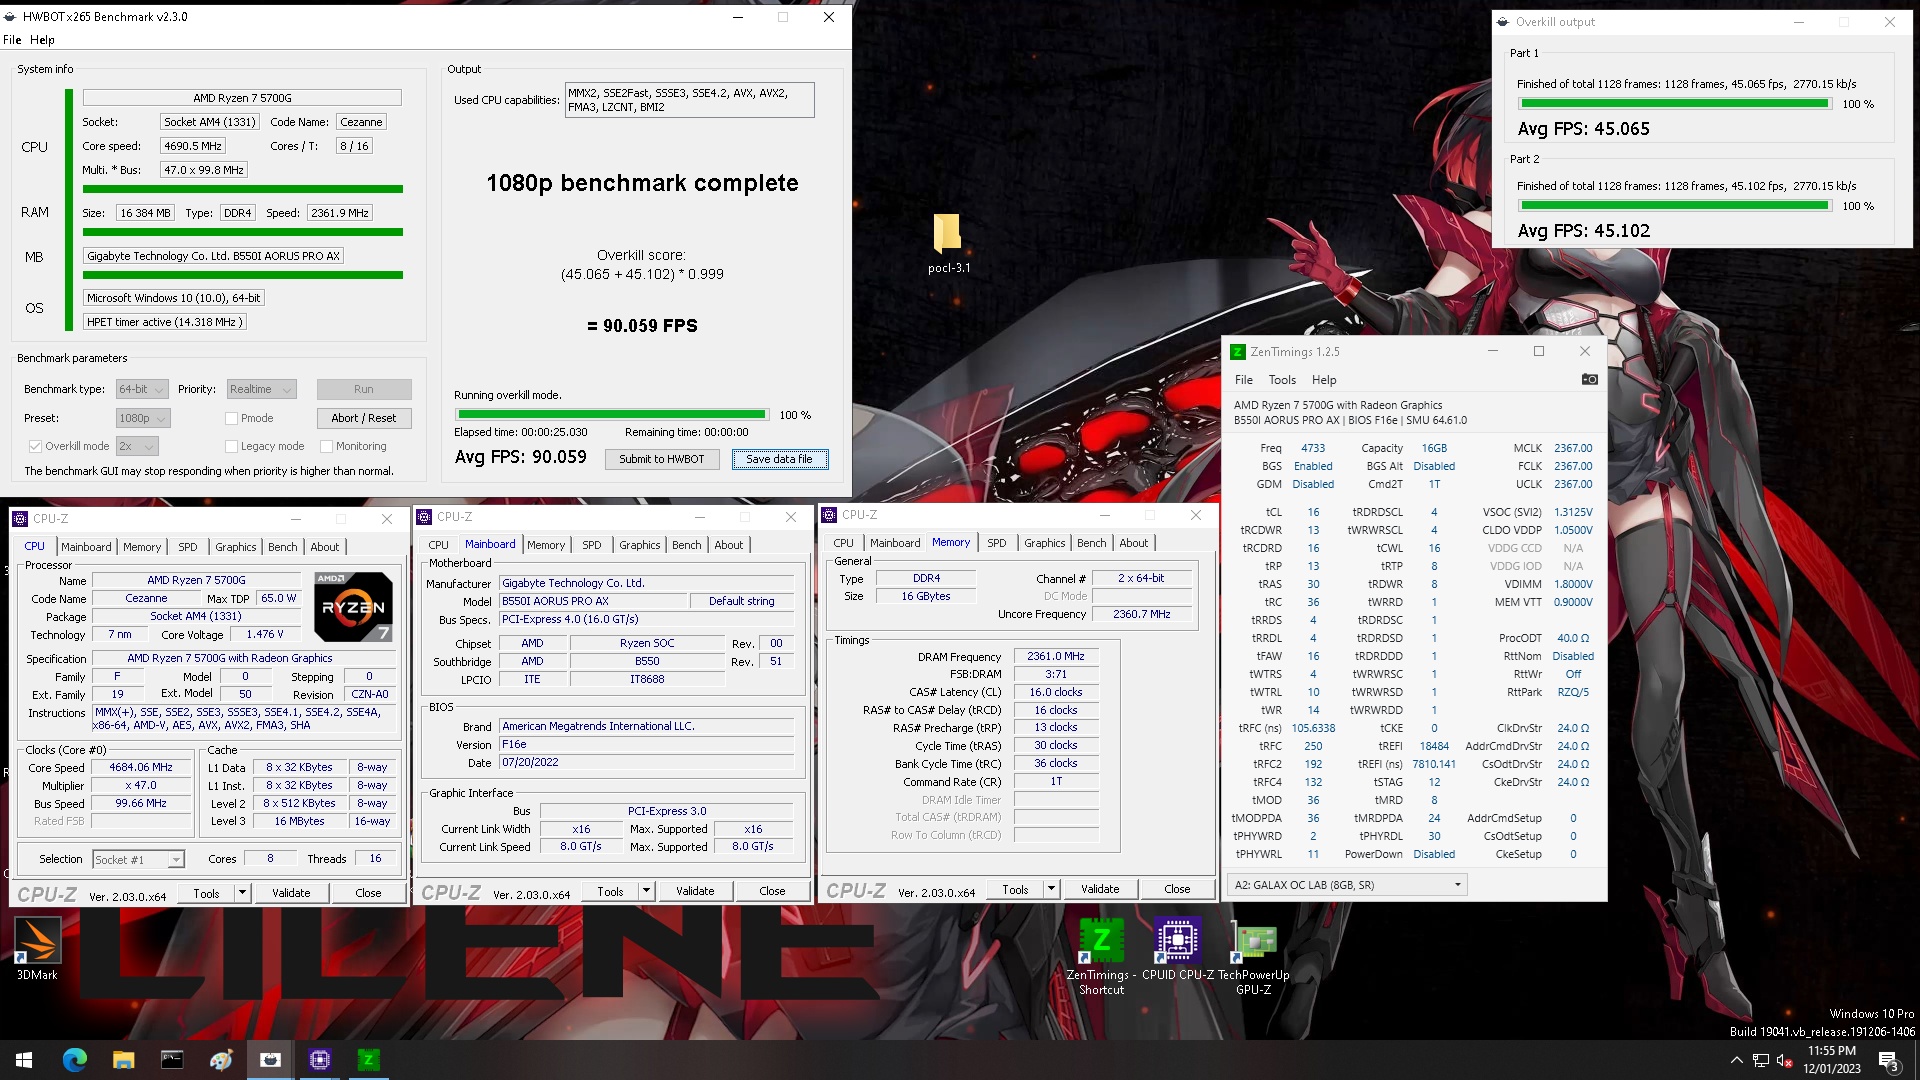
Task: Enable the Legacy mode checkbox
Action: (x=231, y=446)
